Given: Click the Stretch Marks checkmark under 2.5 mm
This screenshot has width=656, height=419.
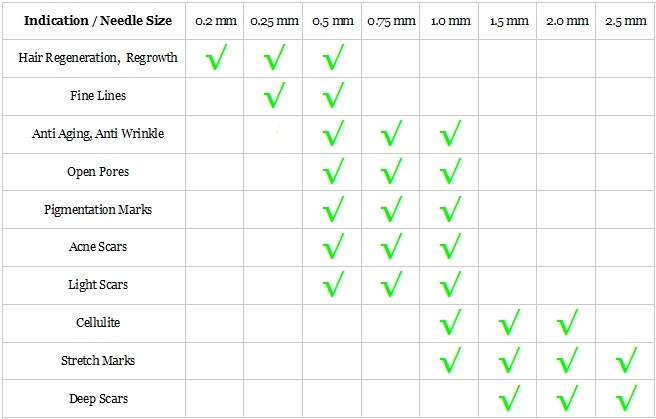Looking at the screenshot, I should pos(626,360).
